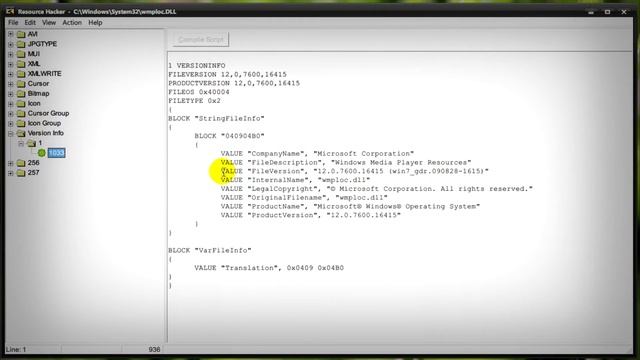Screen dimensions: 640x360
Task: Click the OriginalFilename value line
Action: 304,198
